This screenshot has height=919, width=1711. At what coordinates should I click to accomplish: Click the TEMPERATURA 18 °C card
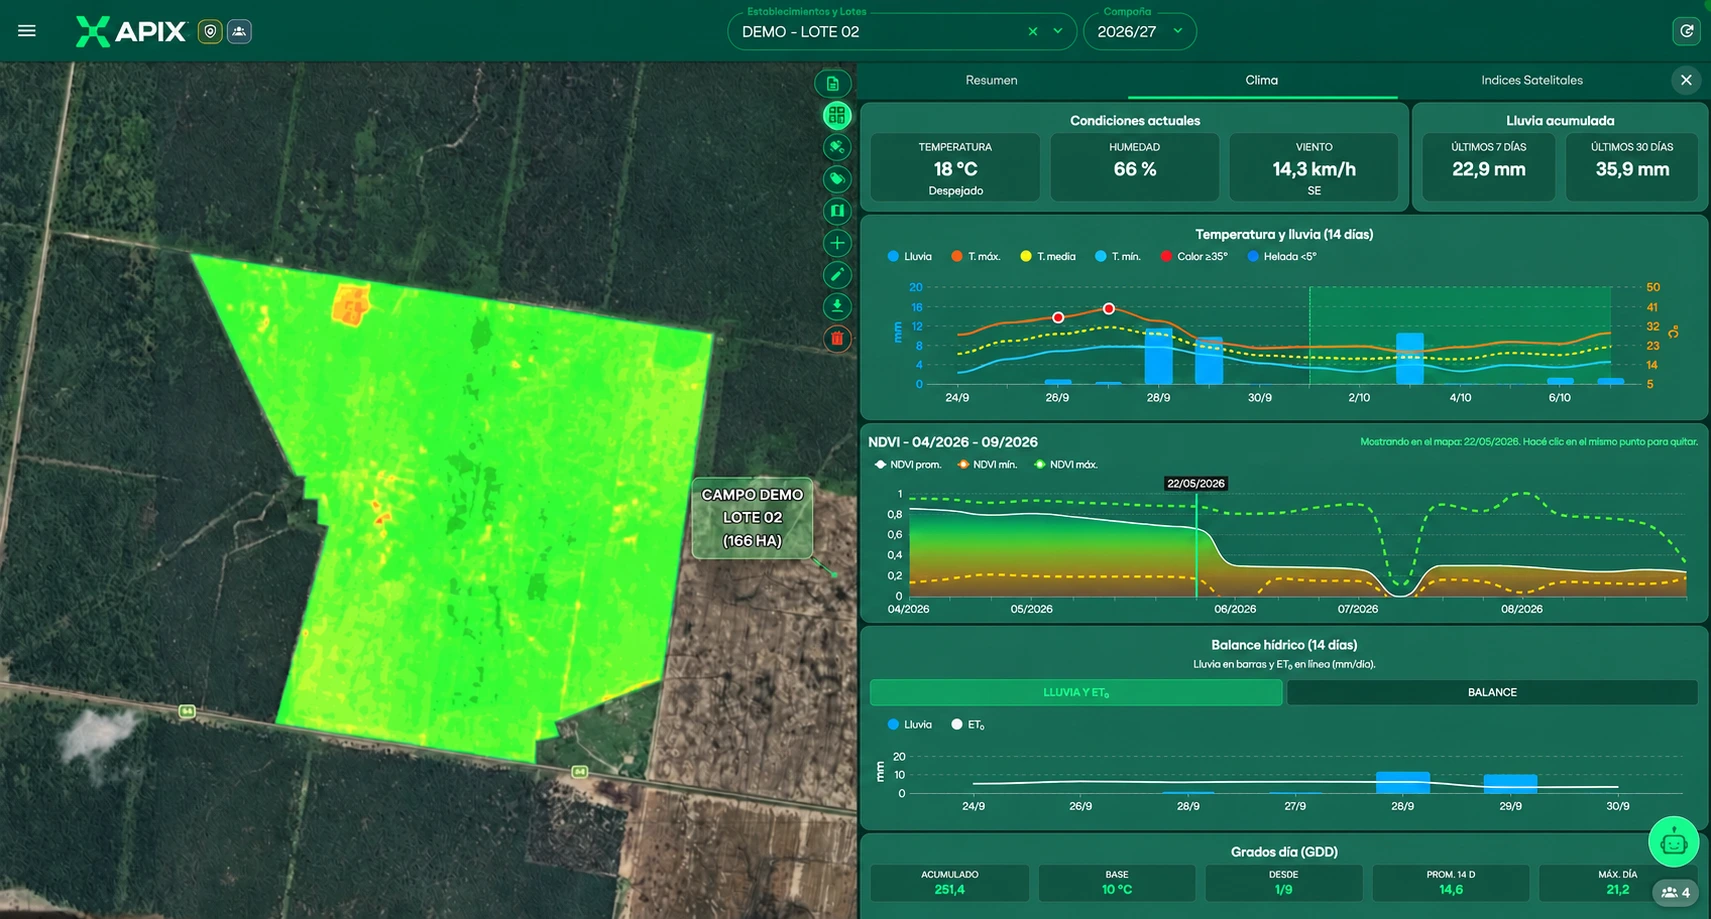pyautogui.click(x=955, y=167)
